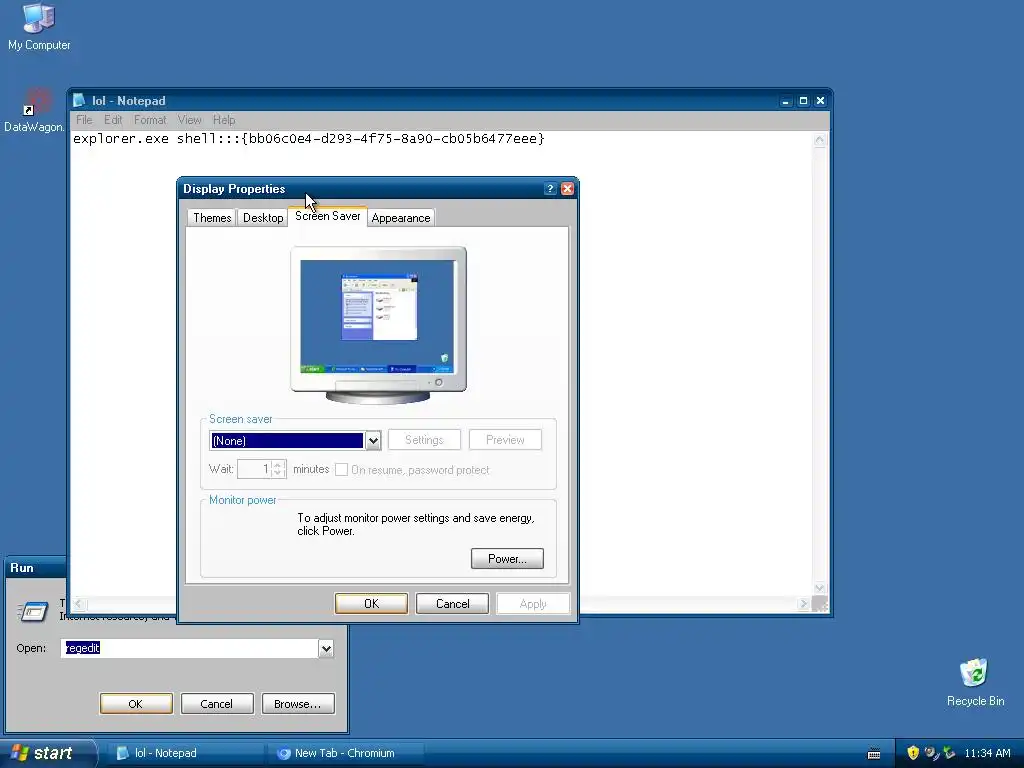Cancel the Display Properties dialog
The image size is (1024, 768).
point(453,604)
